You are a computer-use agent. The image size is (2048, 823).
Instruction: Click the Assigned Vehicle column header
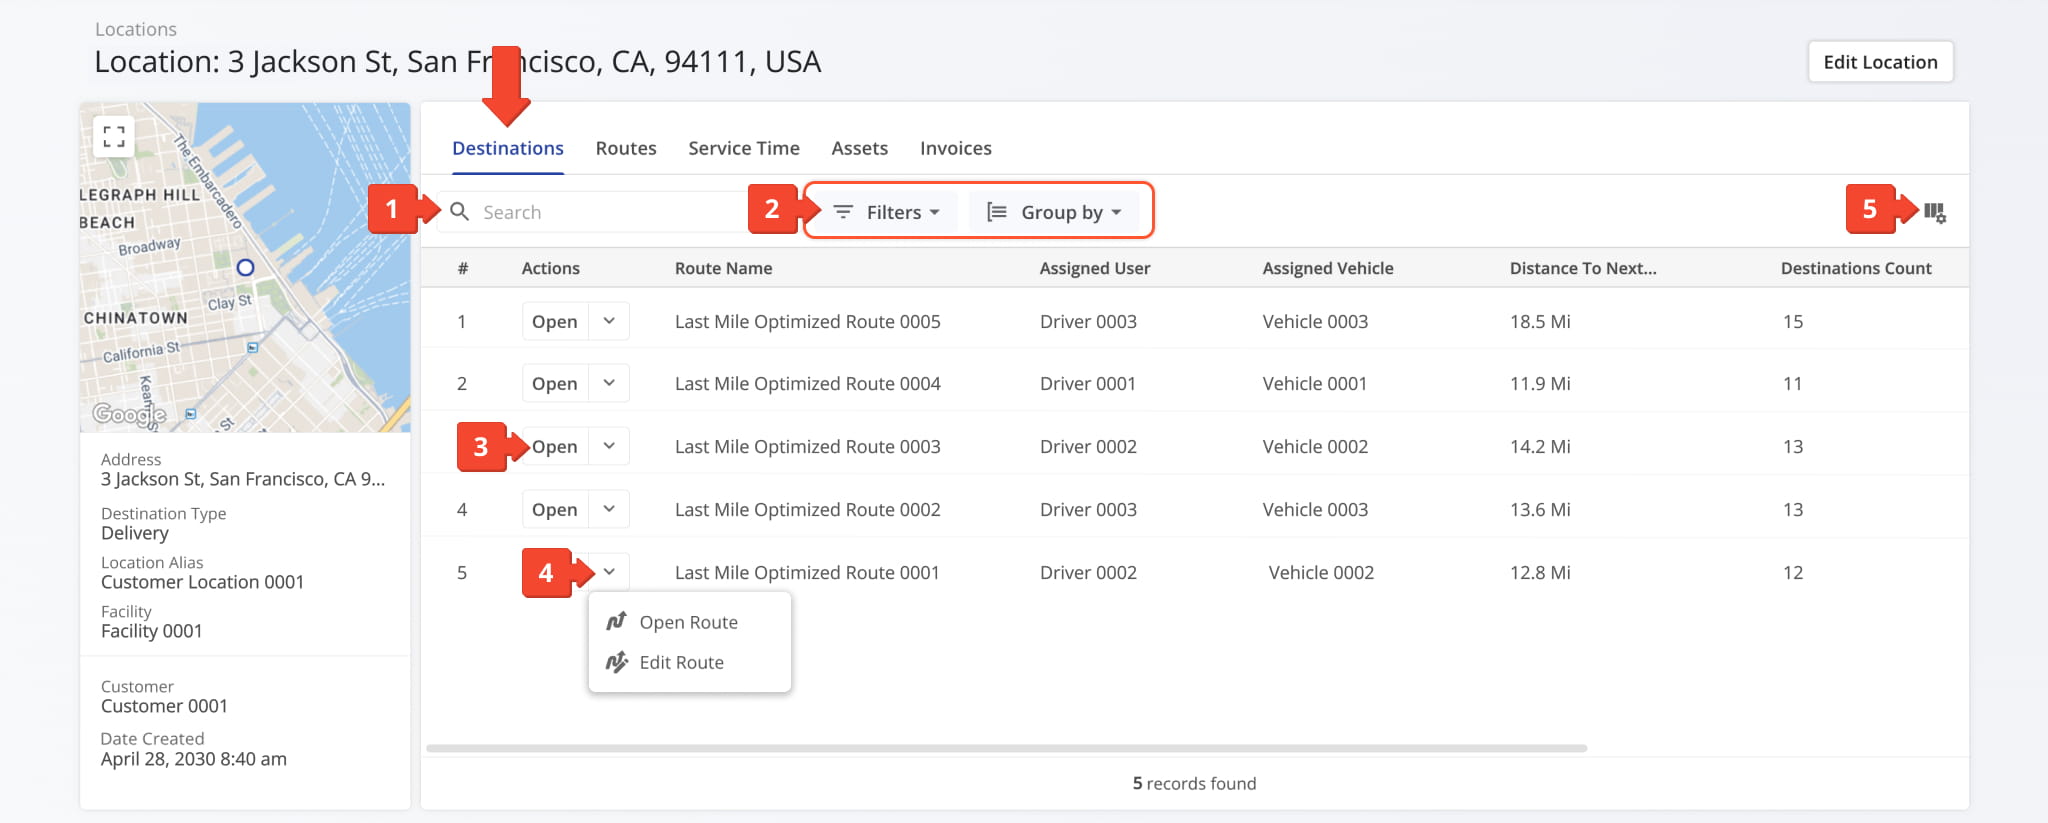tap(1328, 268)
